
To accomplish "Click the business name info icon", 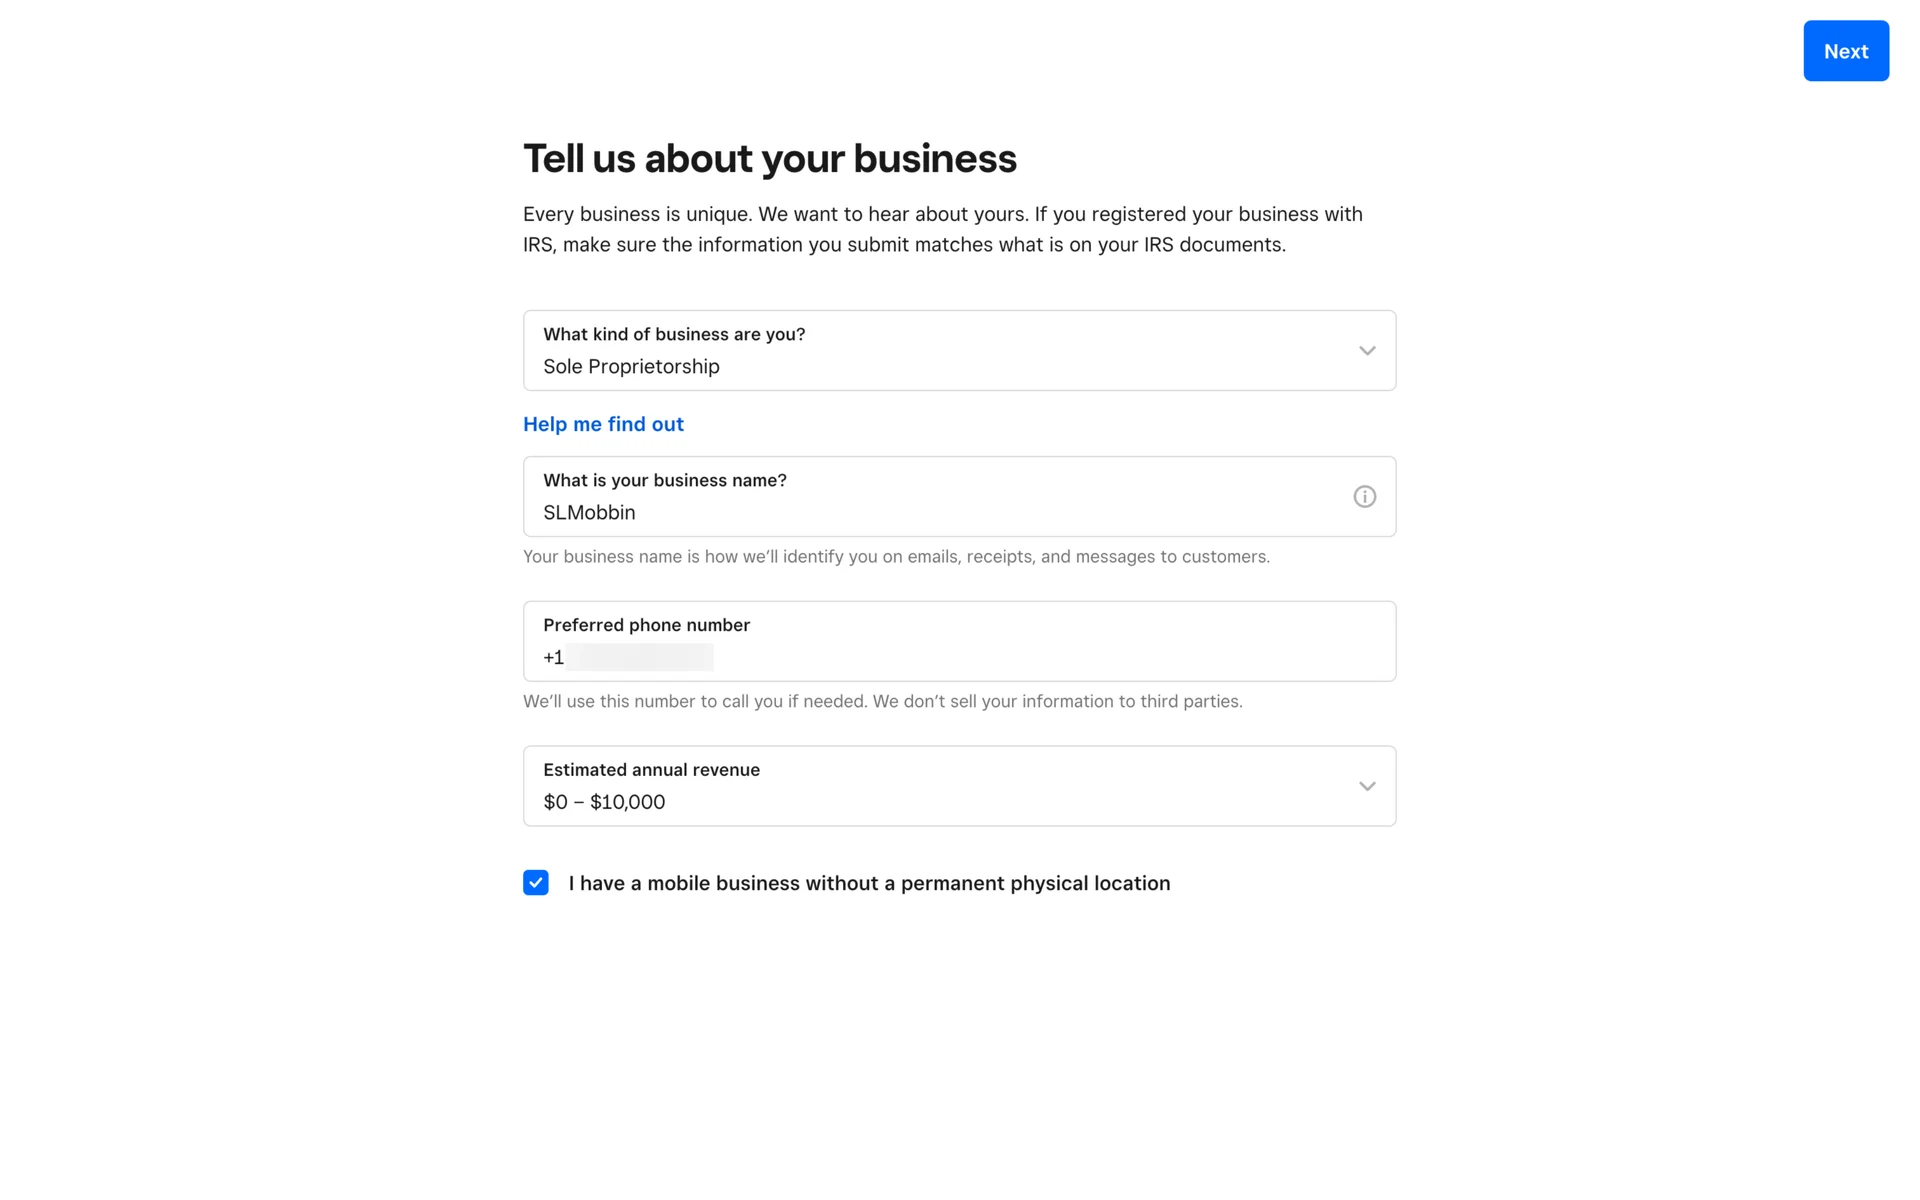I will click(x=1364, y=497).
